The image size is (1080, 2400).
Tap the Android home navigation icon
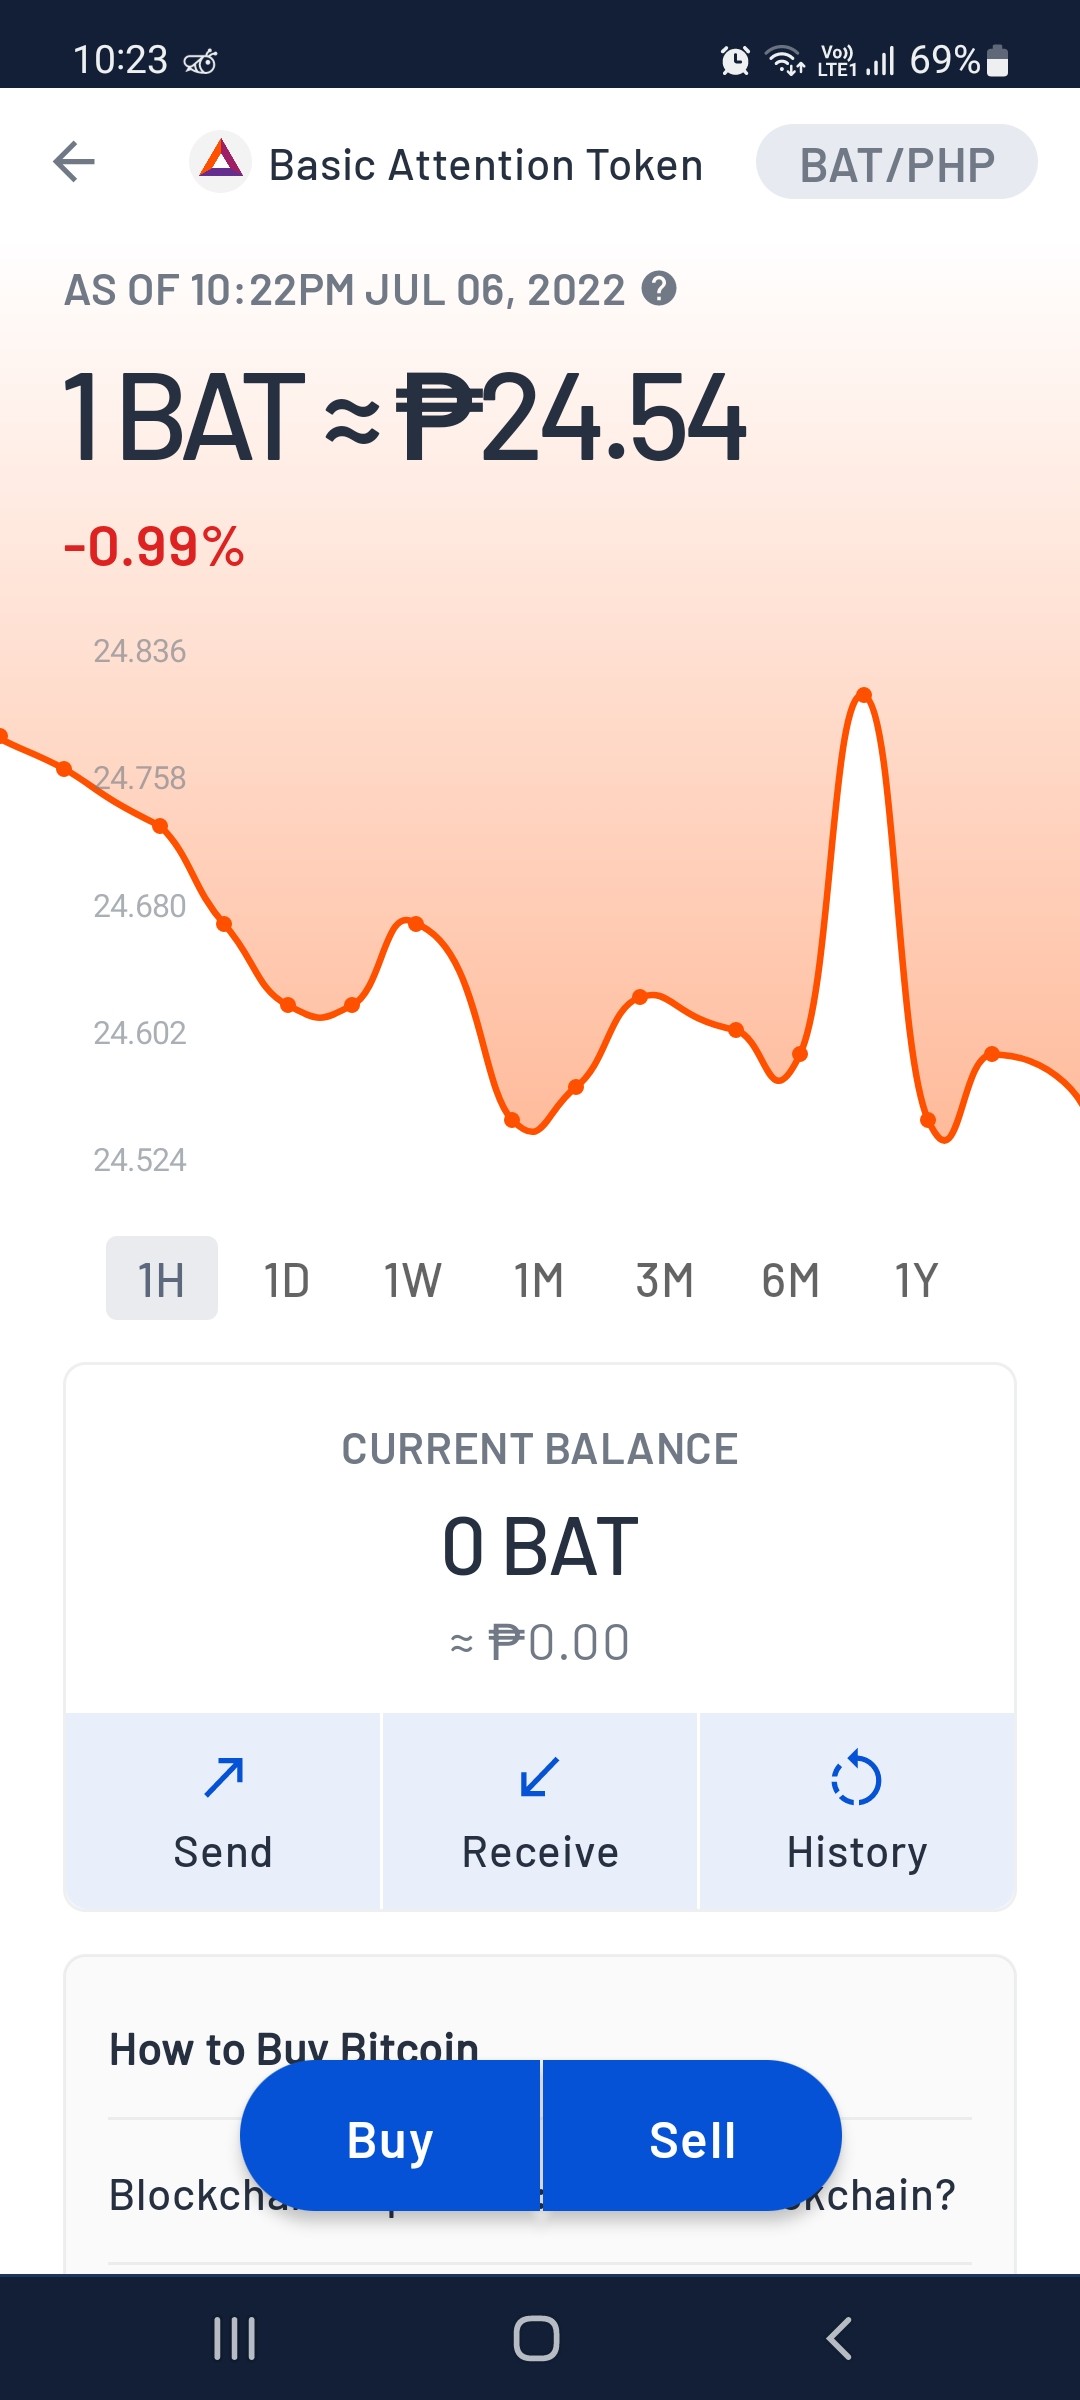[537, 2338]
